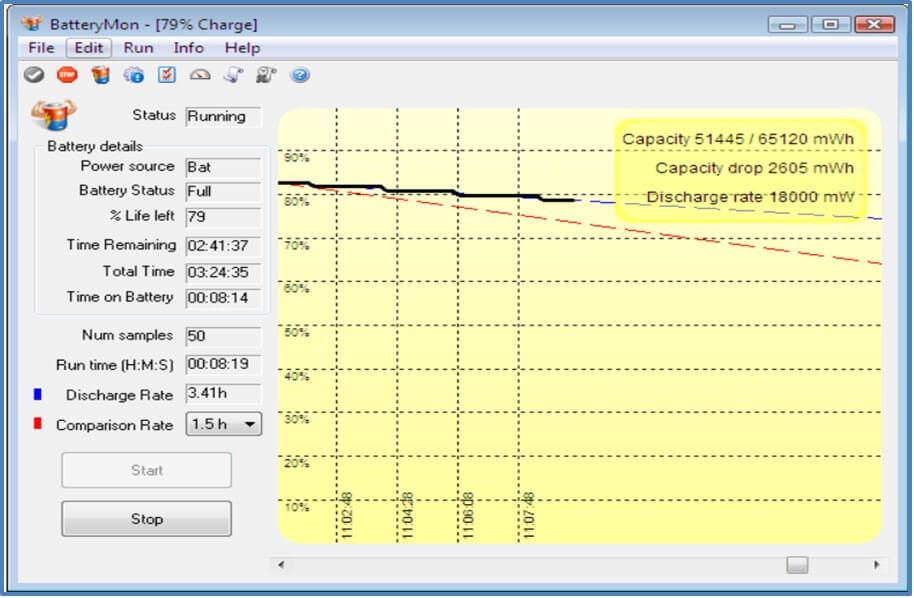Click the blue help question mark icon
Screen dimensions: 914x598
[300, 75]
